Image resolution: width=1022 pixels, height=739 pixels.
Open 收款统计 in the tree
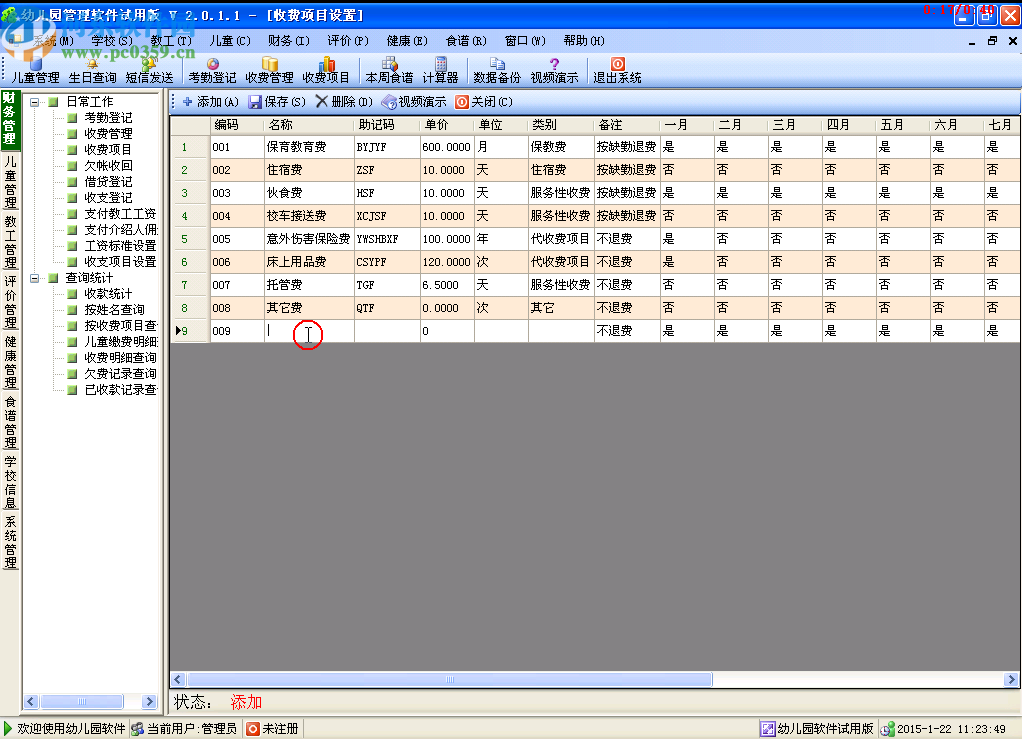point(108,294)
